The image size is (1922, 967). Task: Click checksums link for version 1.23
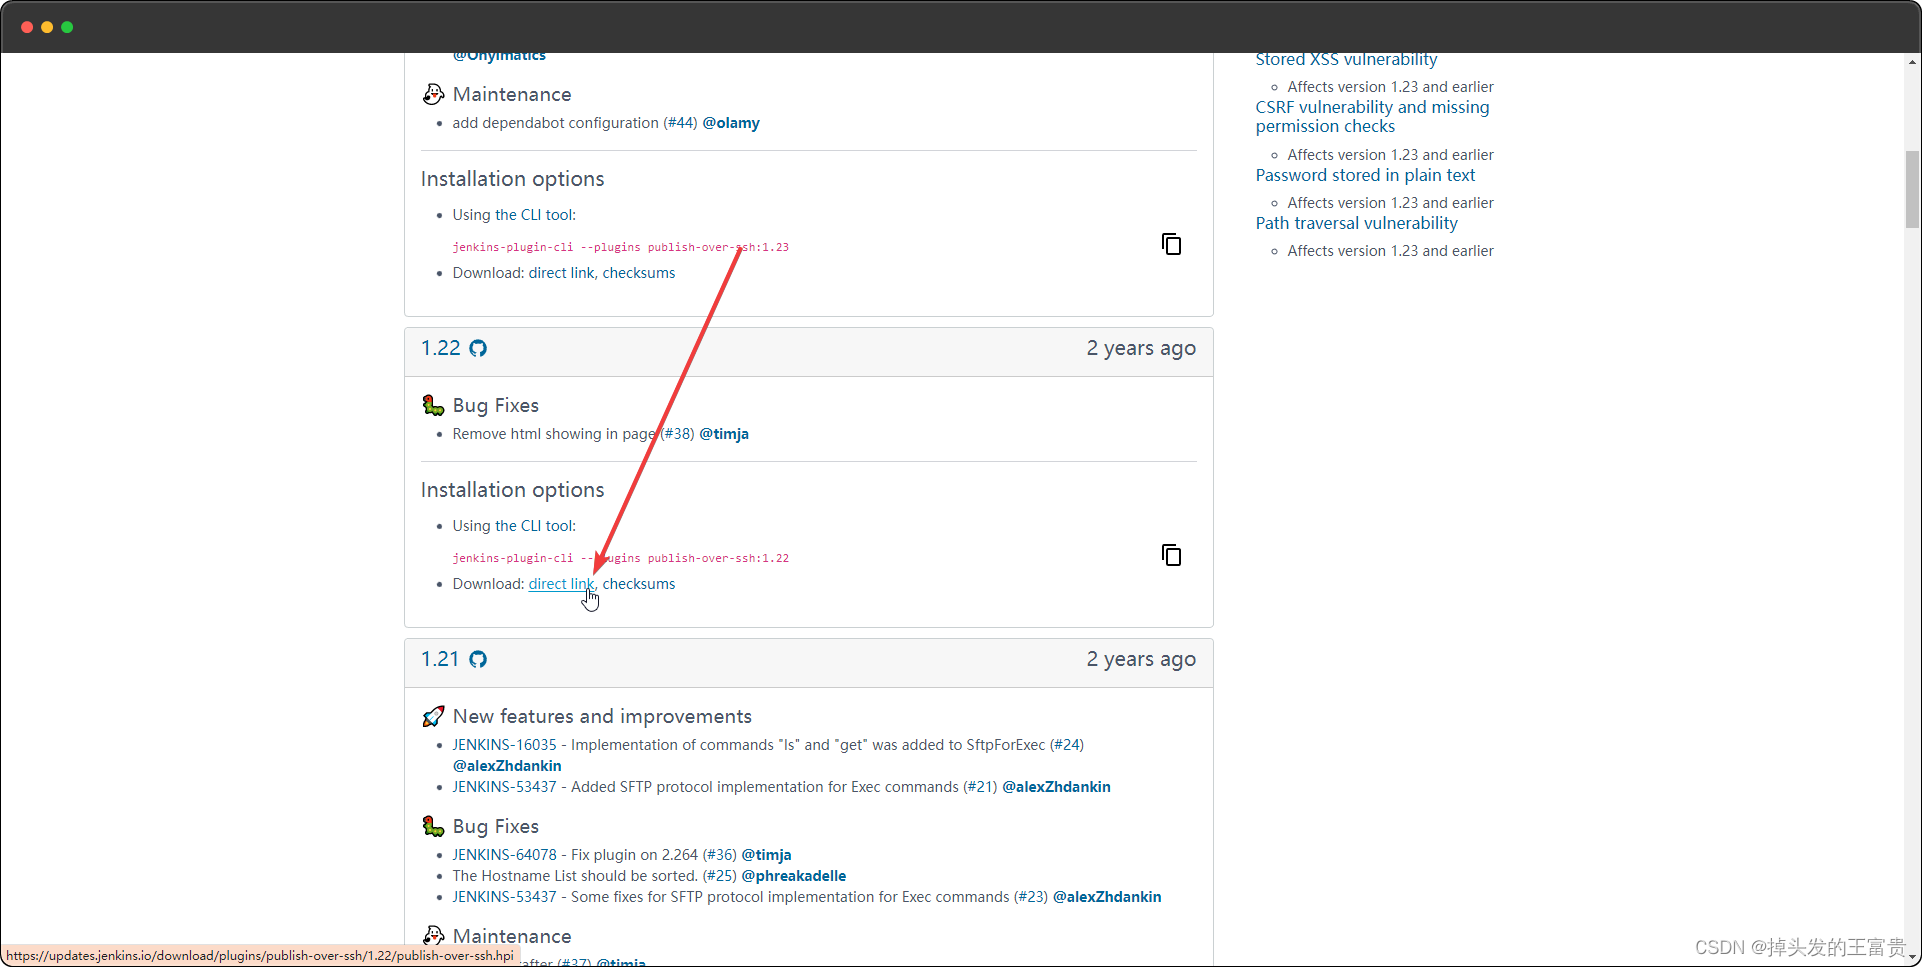639,273
